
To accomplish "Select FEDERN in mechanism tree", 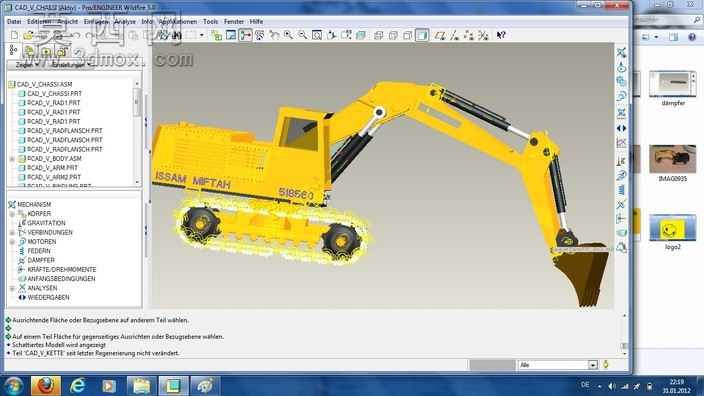I will coord(39,251).
